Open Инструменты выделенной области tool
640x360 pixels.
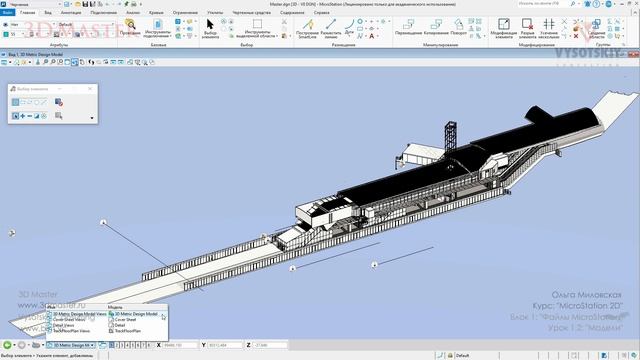click(257, 29)
